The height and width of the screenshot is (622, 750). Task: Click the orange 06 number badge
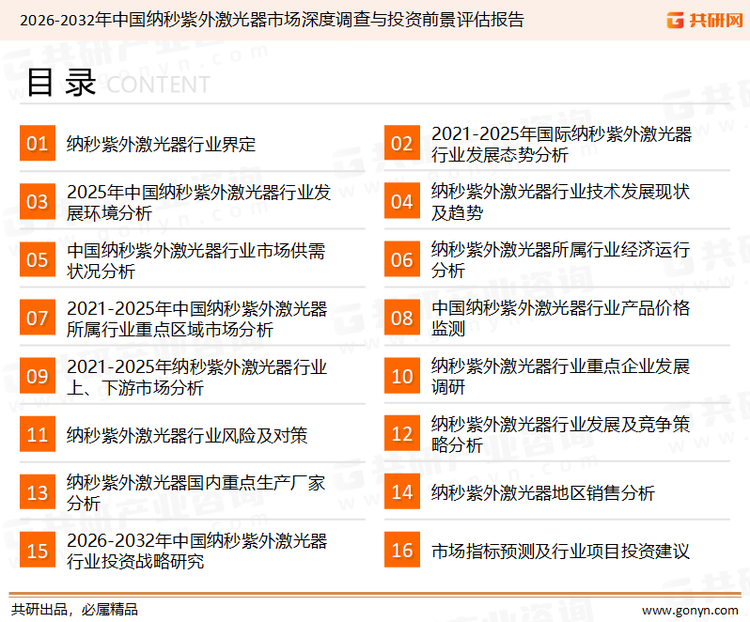pyautogui.click(x=402, y=260)
